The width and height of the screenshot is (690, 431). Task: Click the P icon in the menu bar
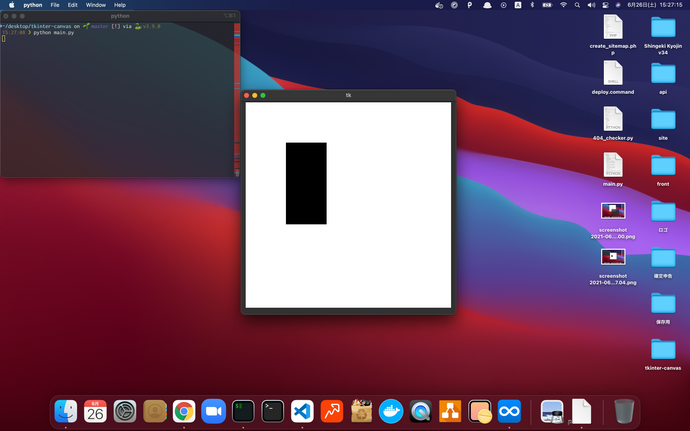(x=470, y=5)
